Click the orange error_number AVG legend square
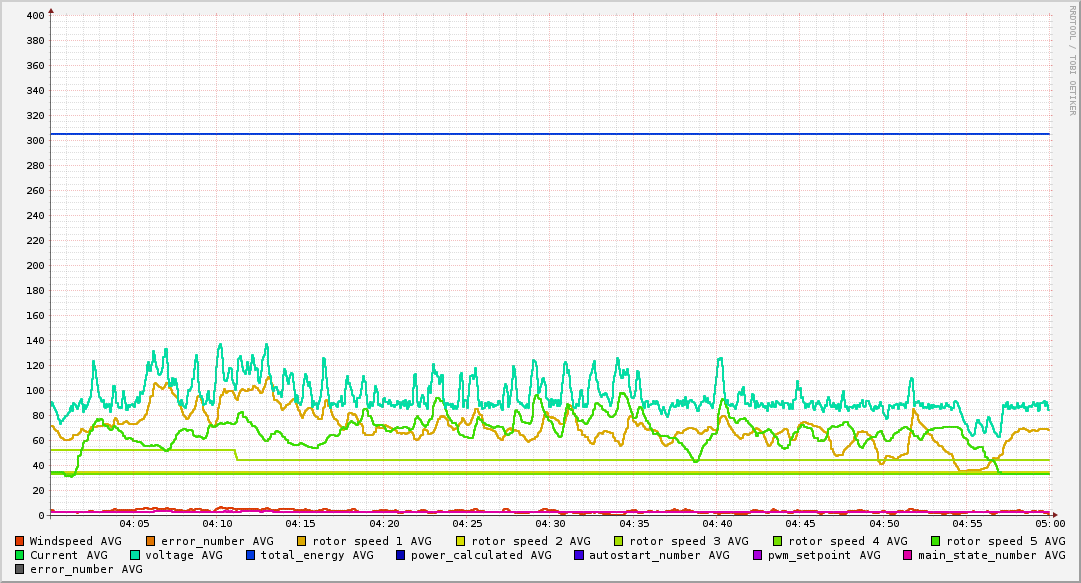The width and height of the screenshot is (1081, 583). tap(151, 541)
